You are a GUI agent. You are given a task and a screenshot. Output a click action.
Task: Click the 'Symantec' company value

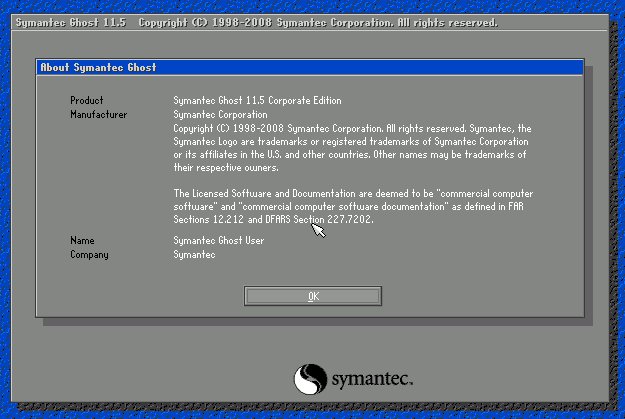pyautogui.click(x=194, y=255)
